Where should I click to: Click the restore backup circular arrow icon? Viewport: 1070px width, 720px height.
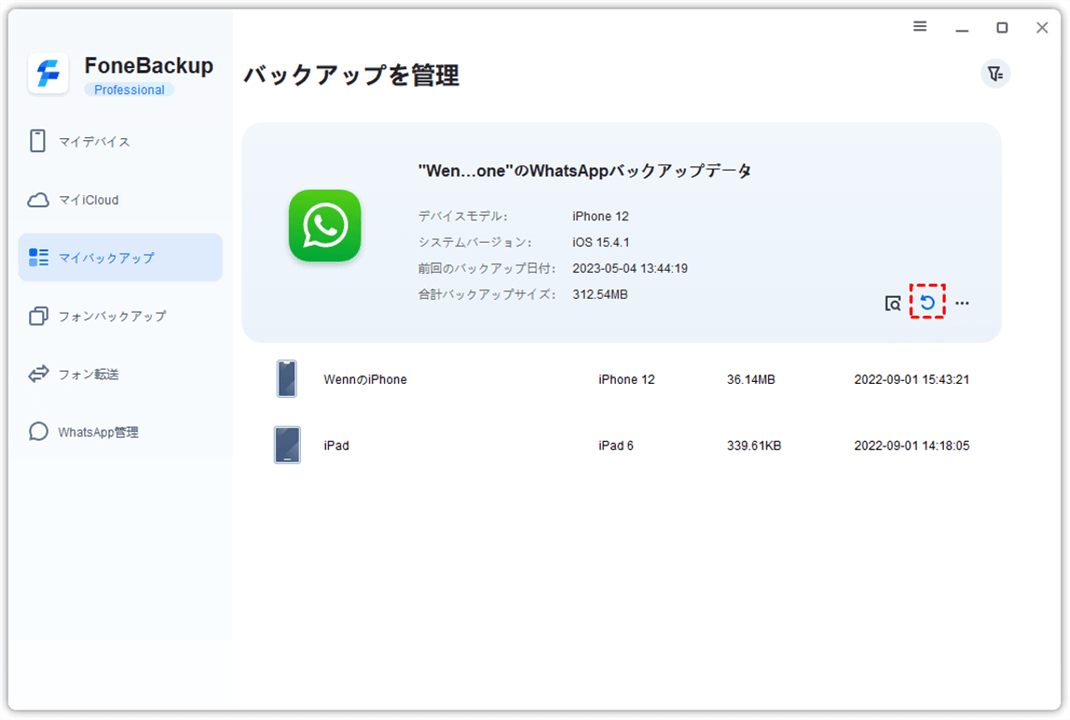tap(927, 302)
